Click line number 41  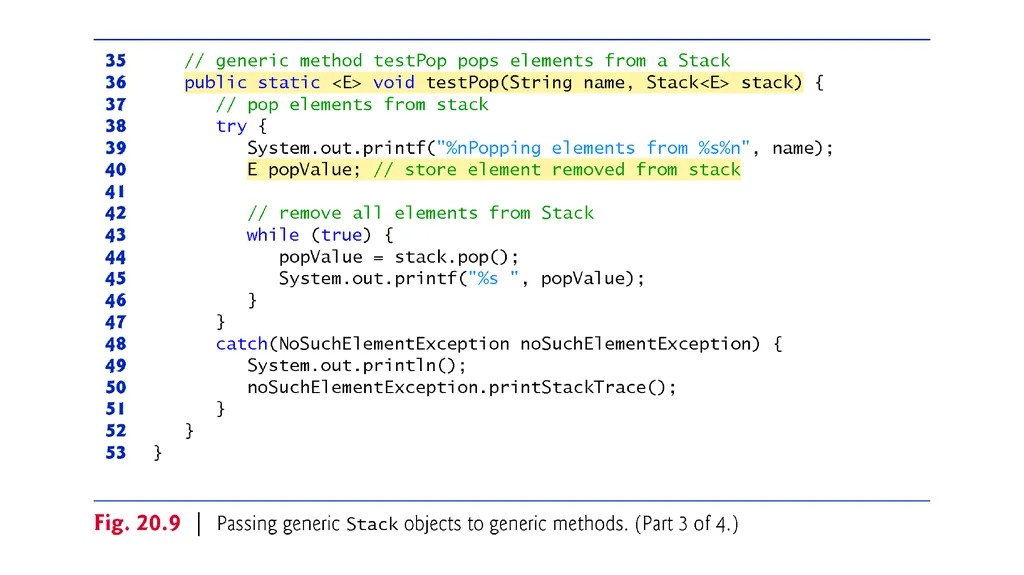coord(115,191)
